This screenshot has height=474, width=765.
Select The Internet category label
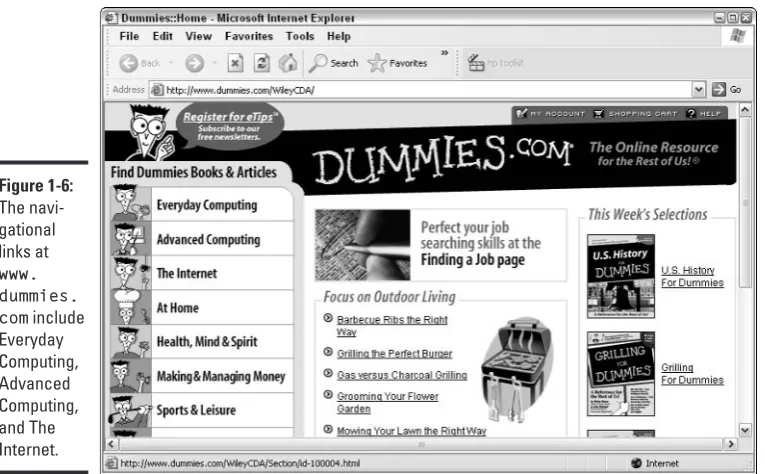(x=187, y=273)
